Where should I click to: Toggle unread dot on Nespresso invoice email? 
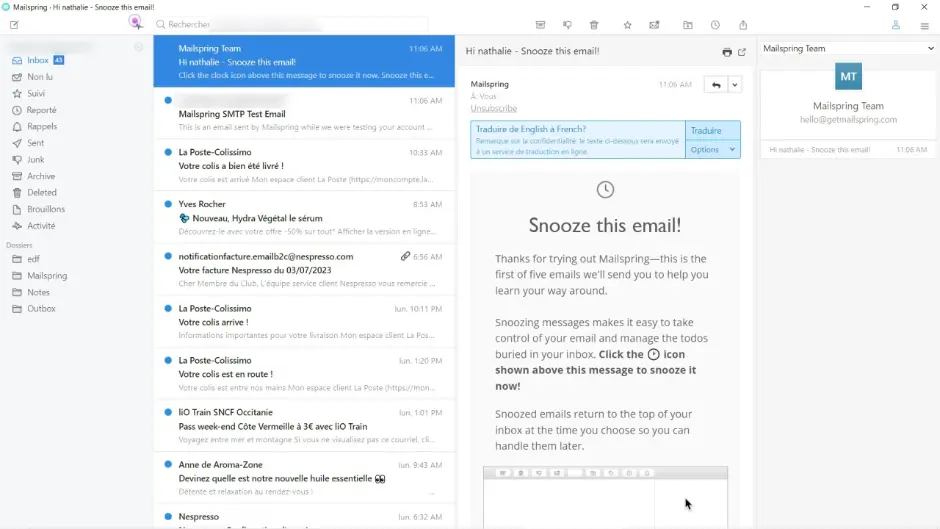pyautogui.click(x=168, y=256)
